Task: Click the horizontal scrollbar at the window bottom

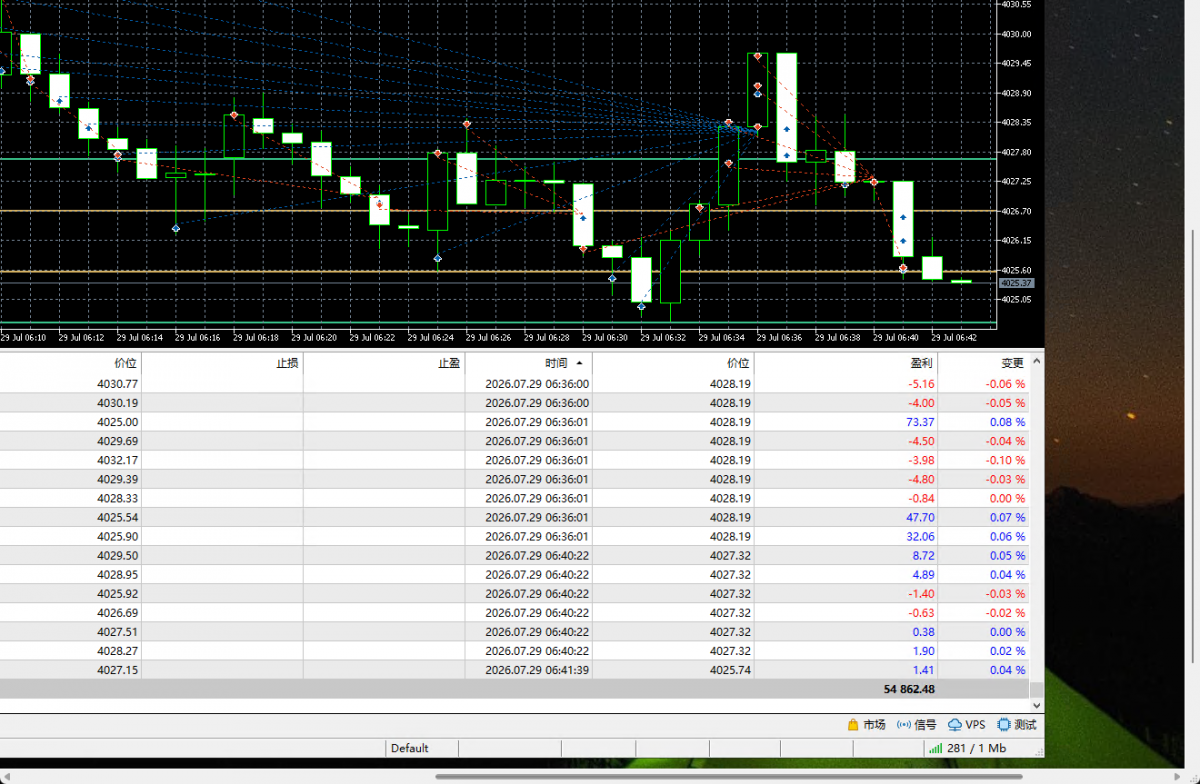Action: 730,776
